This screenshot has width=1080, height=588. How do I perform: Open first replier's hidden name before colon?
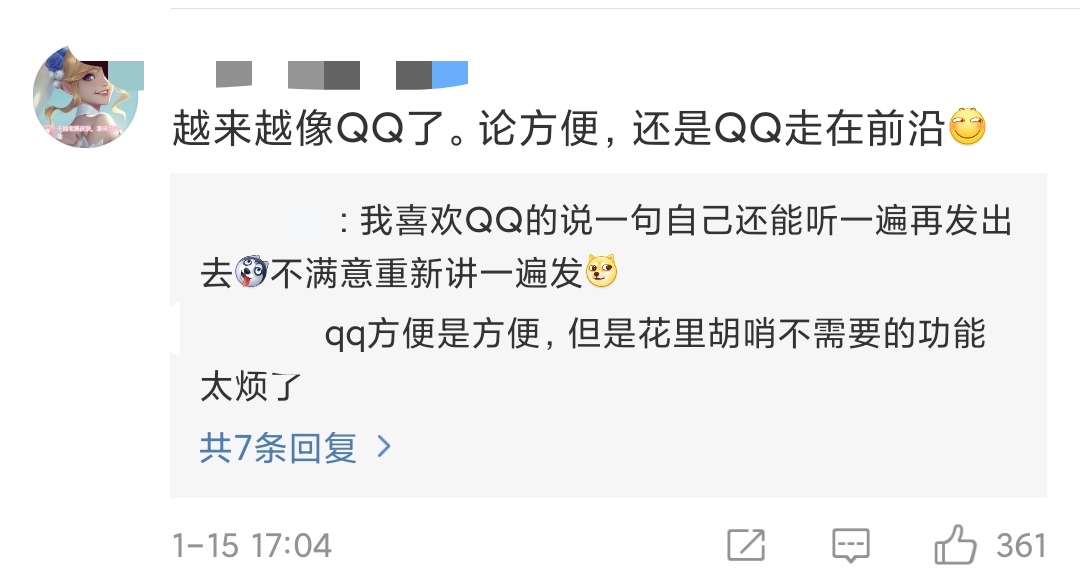[x=267, y=222]
